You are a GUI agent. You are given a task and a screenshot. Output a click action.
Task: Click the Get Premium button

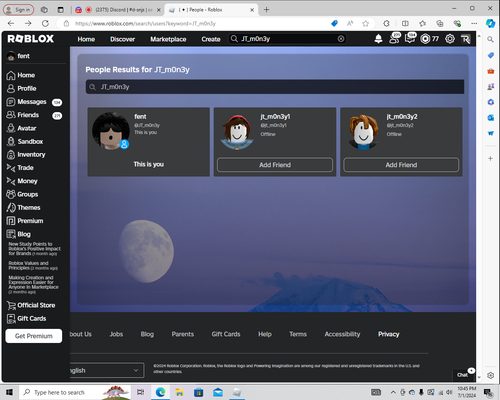point(34,336)
